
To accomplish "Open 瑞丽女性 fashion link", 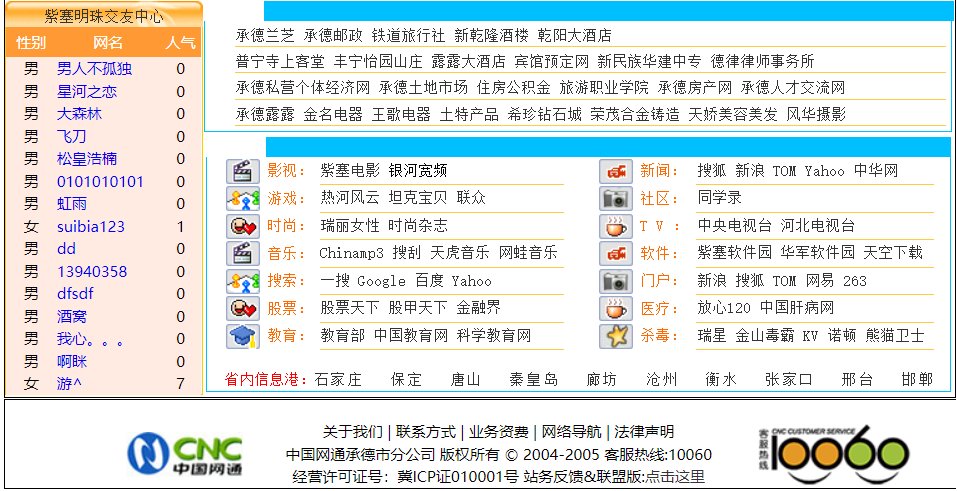I will pos(350,225).
